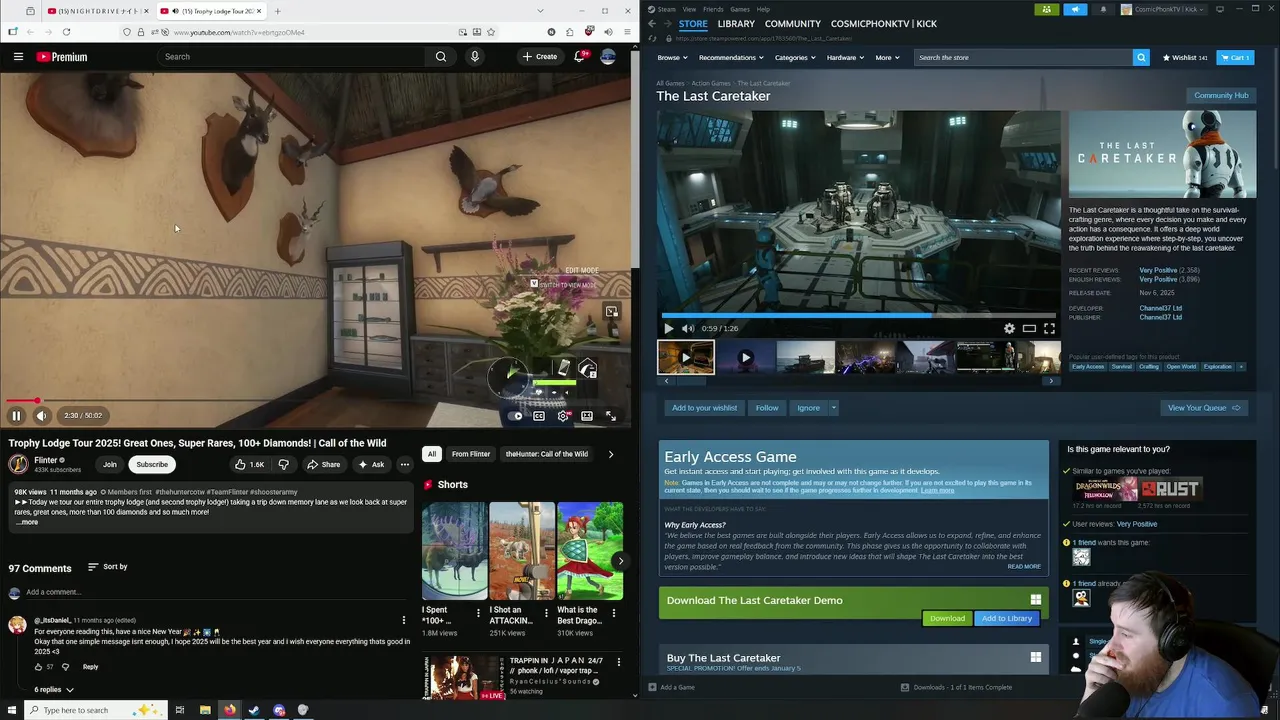The image size is (1280, 720).
Task: Click YouTube search magnifier button
Action: [x=441, y=57]
